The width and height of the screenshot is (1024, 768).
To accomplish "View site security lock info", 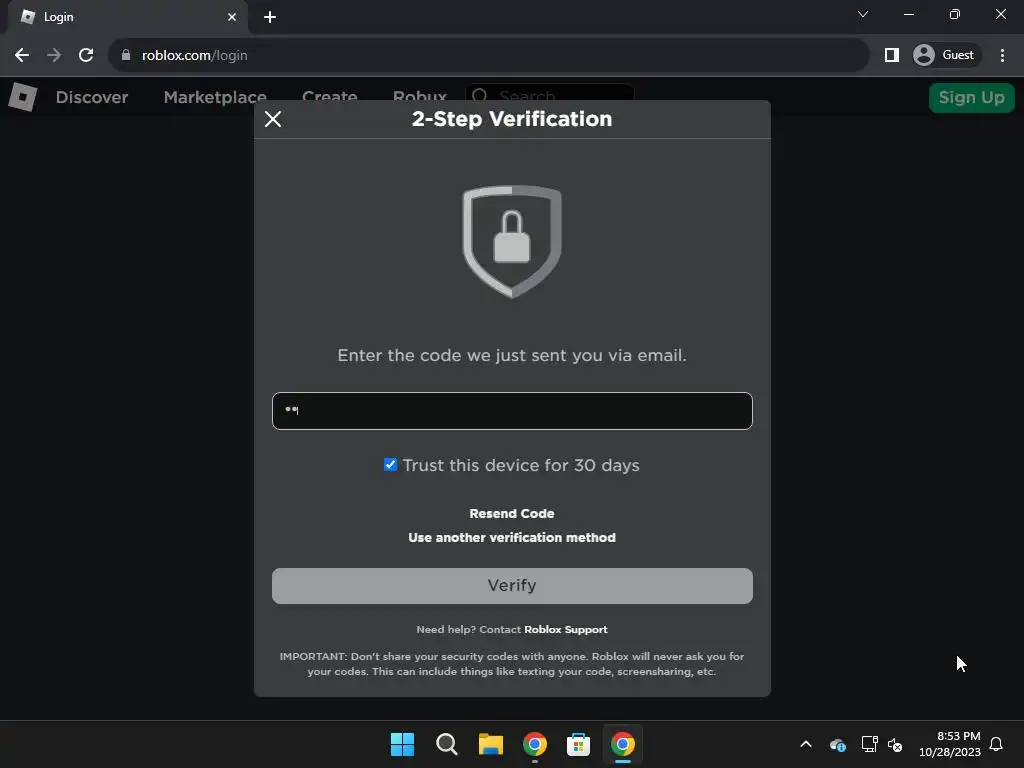I will pos(126,56).
